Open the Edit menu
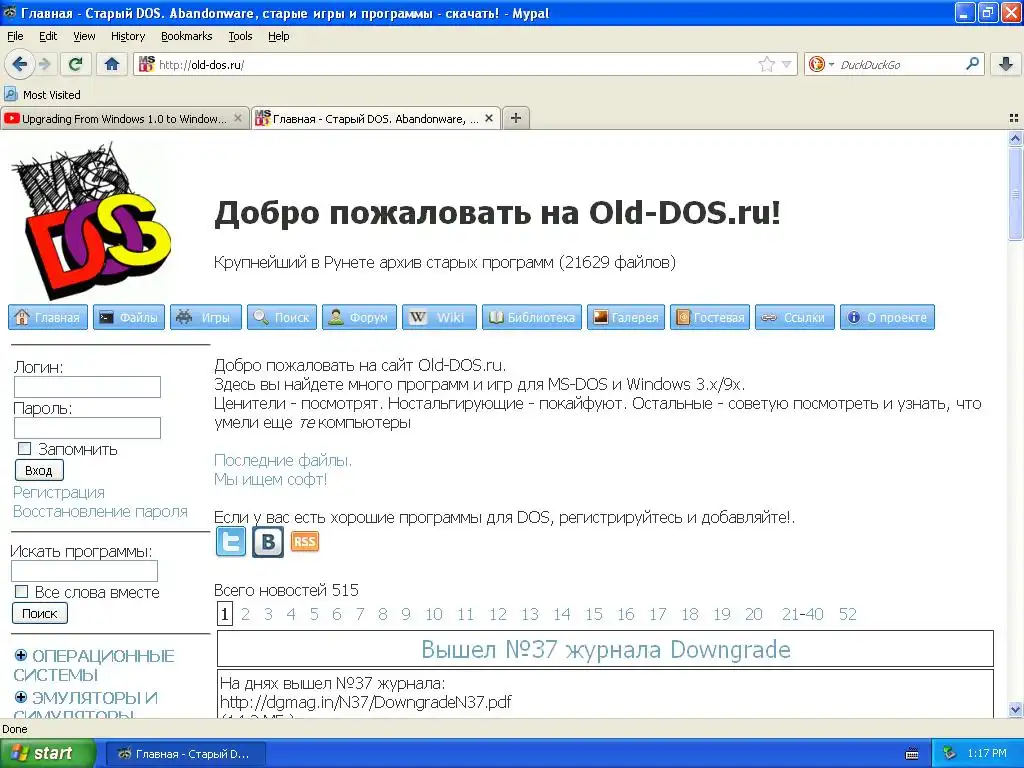 [x=48, y=36]
